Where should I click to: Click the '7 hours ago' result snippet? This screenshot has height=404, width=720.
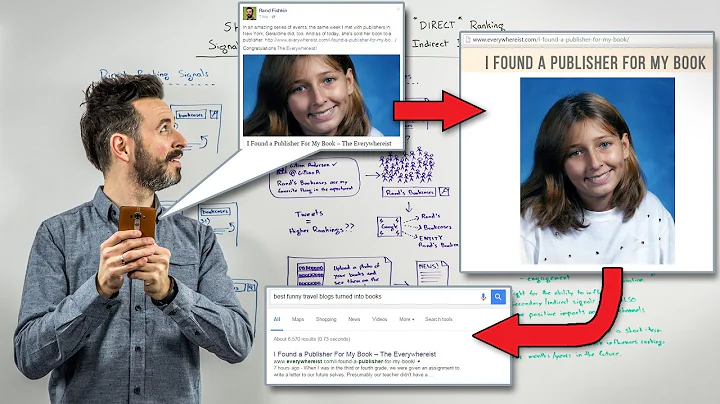click(x=366, y=371)
